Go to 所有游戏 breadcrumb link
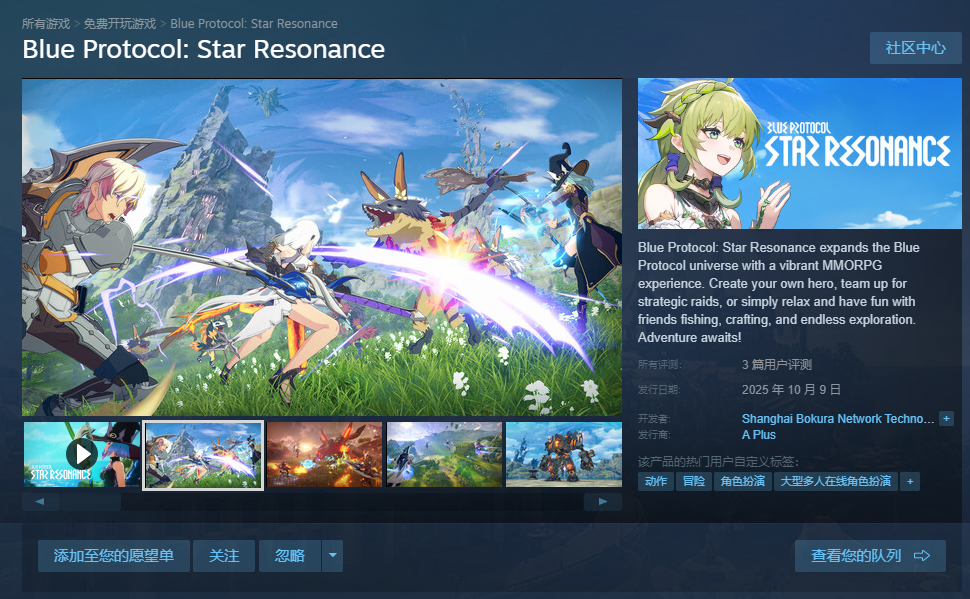The height and width of the screenshot is (599, 970). [46, 24]
